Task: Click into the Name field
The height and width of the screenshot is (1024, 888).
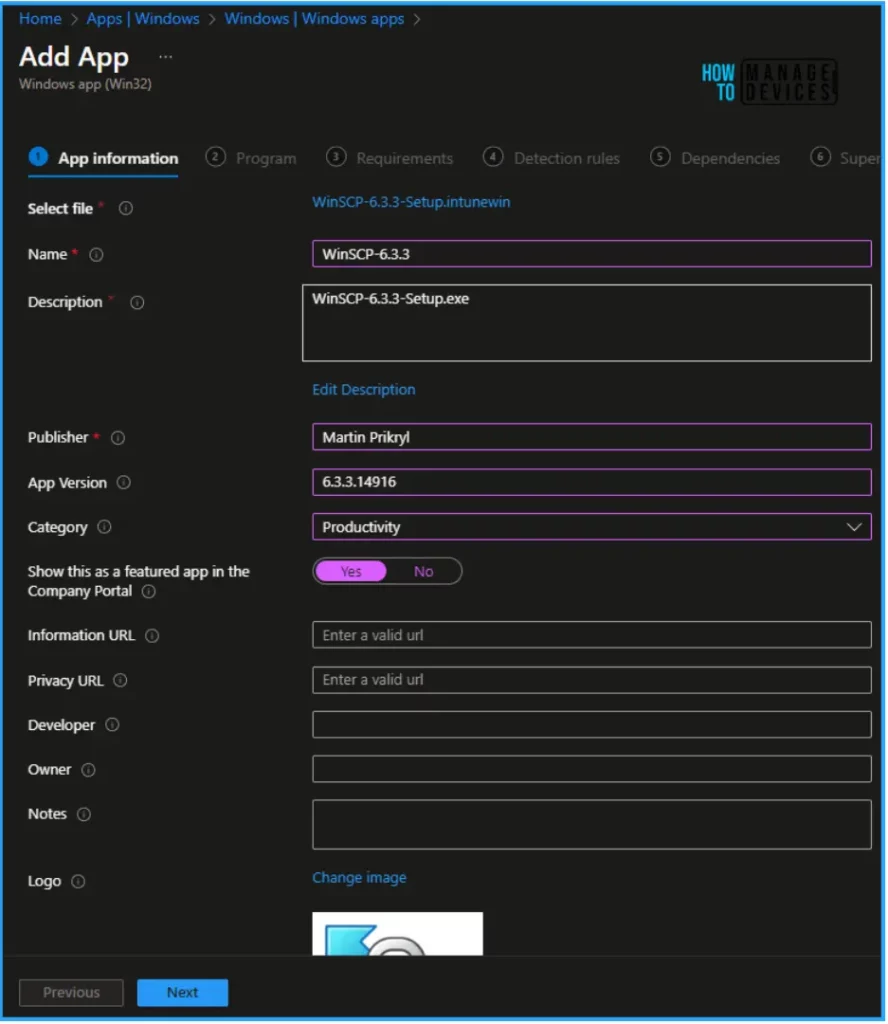Action: [x=592, y=254]
